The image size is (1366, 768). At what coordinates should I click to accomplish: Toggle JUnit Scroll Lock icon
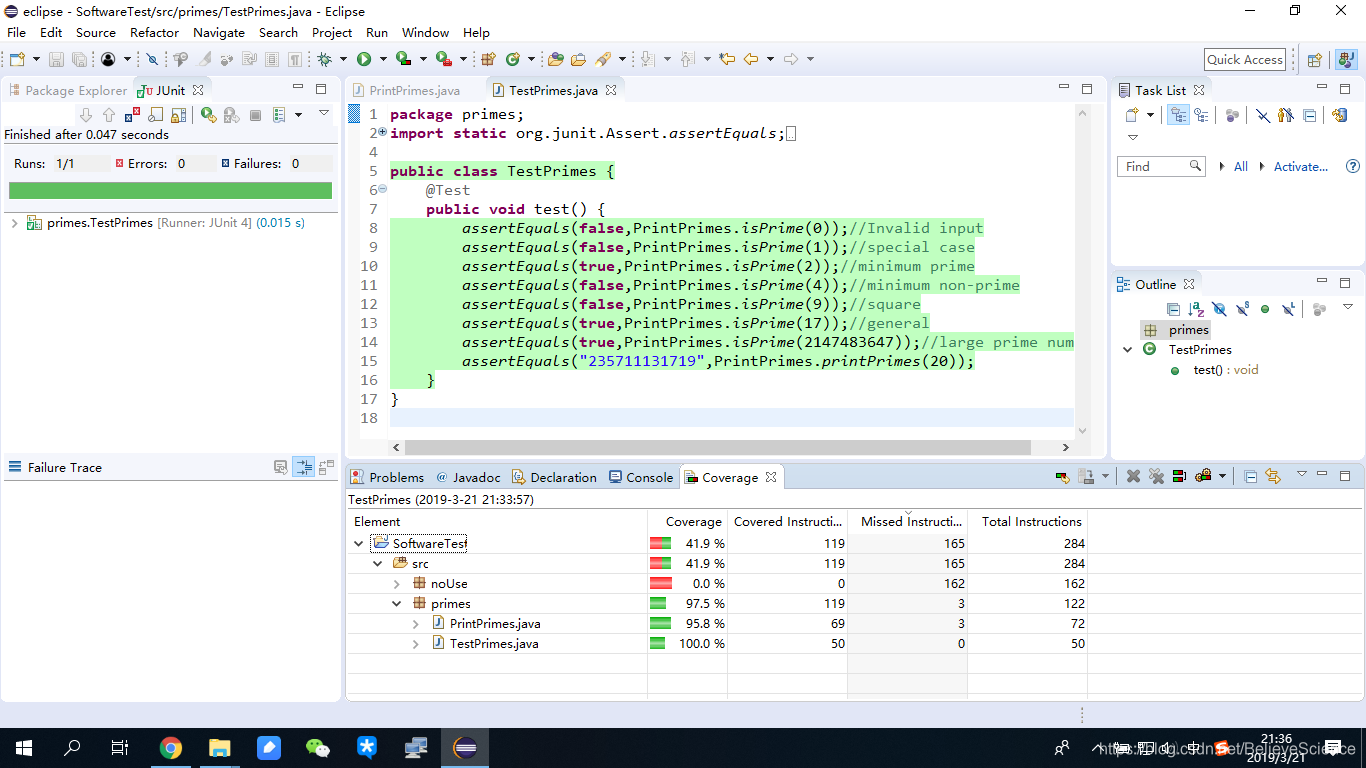tap(179, 115)
